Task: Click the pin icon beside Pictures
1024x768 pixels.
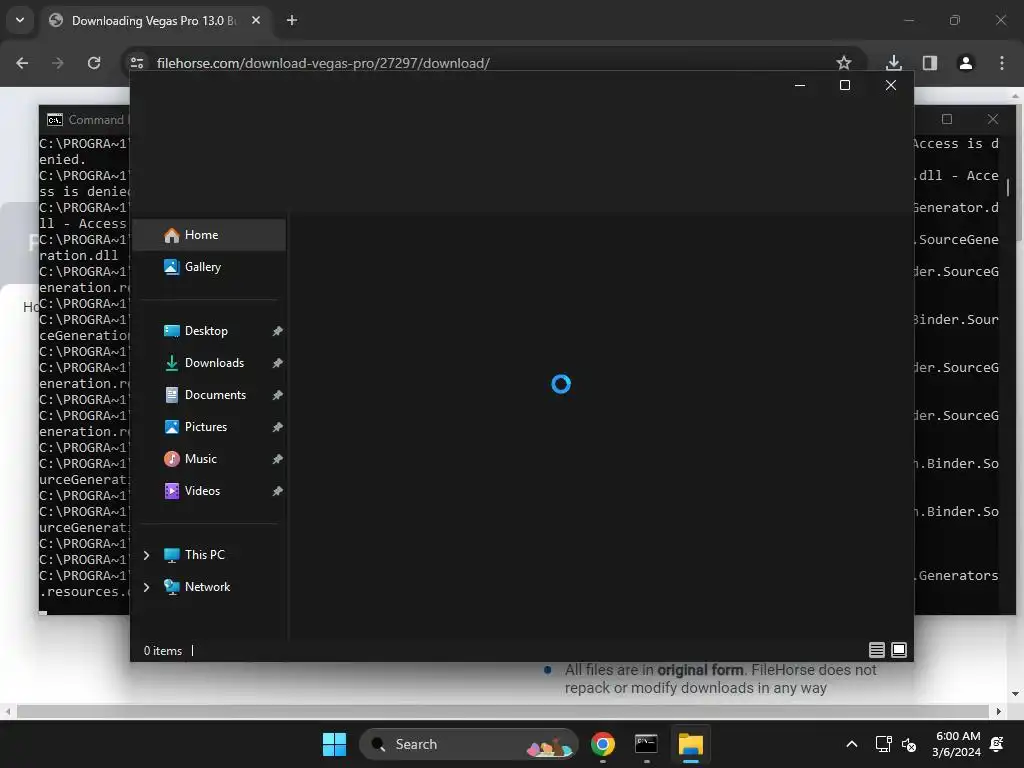Action: coord(278,427)
